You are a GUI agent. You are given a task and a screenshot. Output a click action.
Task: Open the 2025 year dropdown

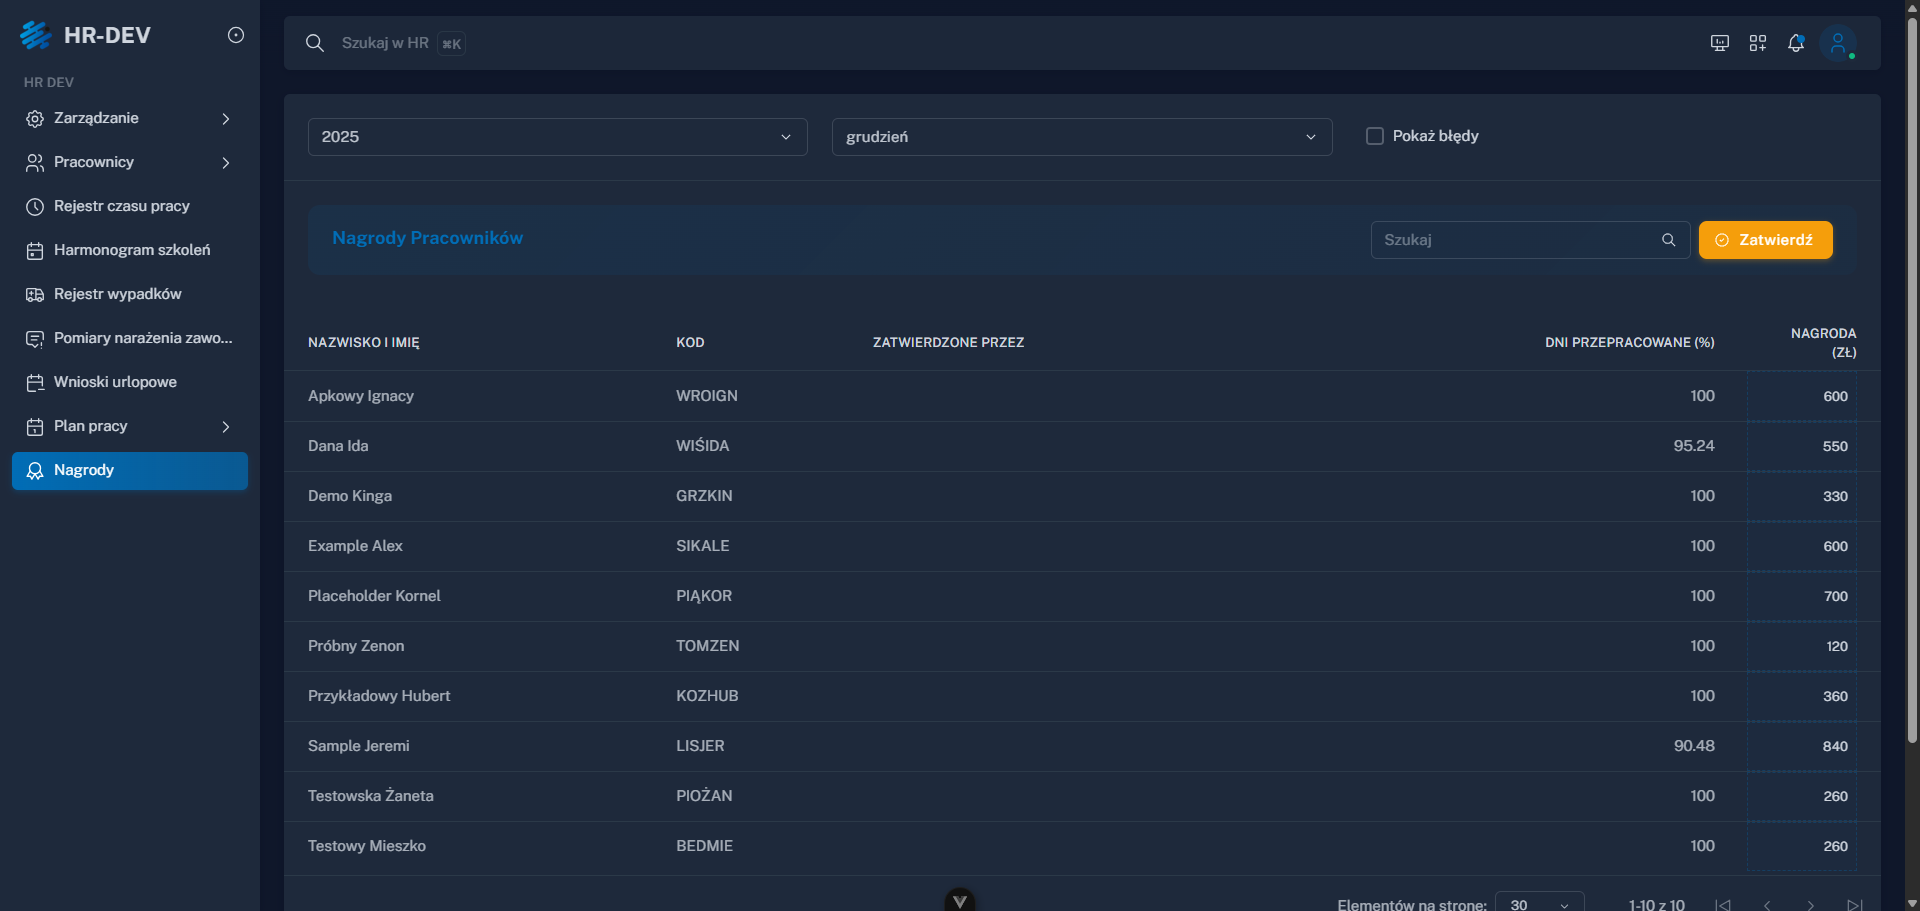[557, 137]
